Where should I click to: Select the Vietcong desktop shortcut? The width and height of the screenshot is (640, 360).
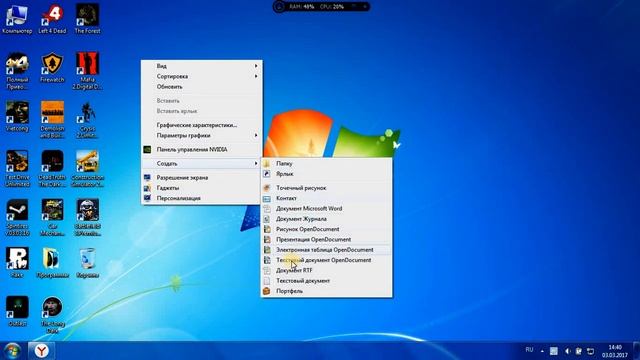coord(17,117)
